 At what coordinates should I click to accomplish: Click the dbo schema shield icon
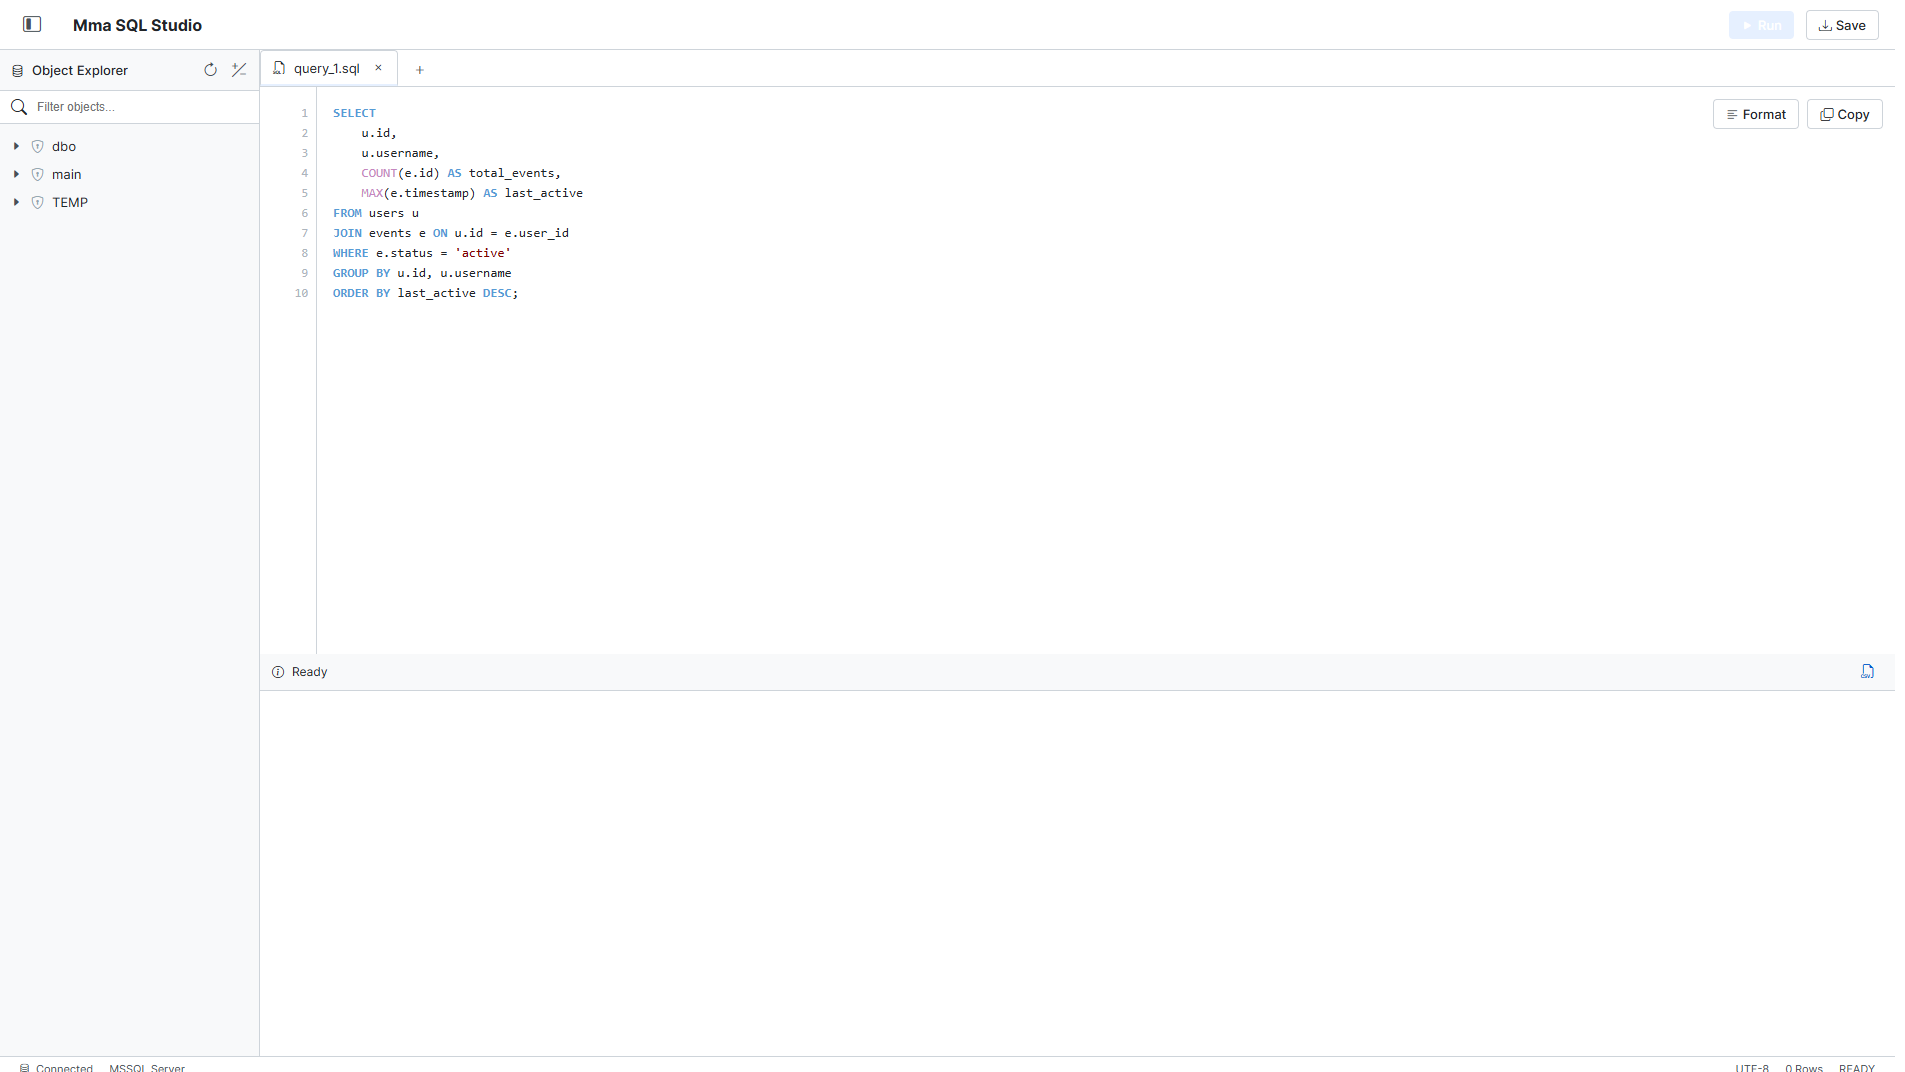click(x=38, y=146)
